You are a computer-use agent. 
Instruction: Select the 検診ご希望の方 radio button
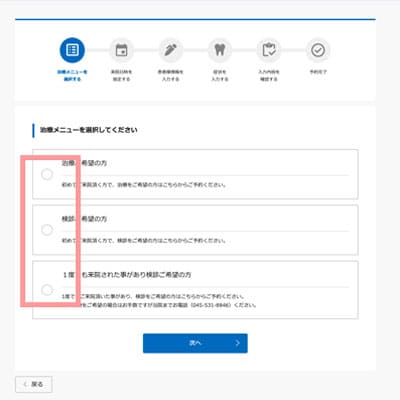click(x=47, y=230)
